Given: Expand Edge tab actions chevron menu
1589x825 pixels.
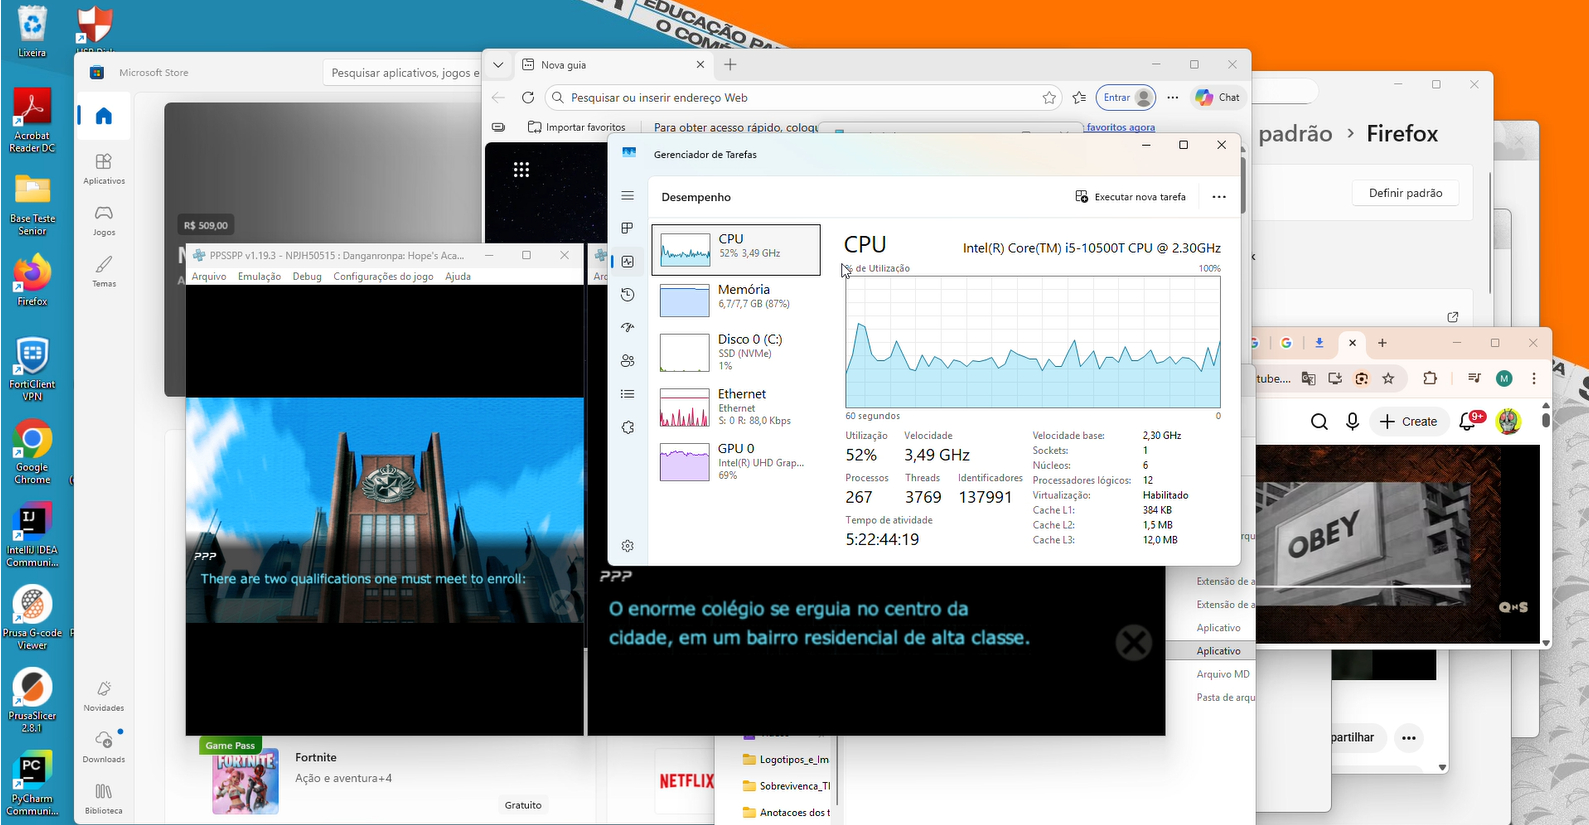Looking at the screenshot, I should coord(498,65).
